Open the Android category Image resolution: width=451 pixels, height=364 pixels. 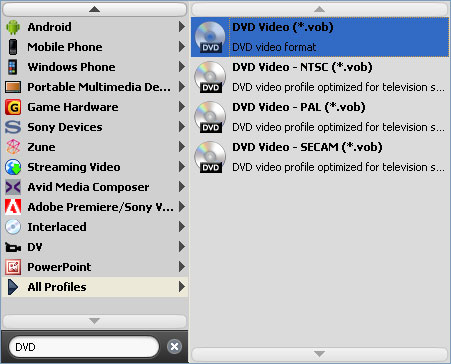(x=95, y=27)
